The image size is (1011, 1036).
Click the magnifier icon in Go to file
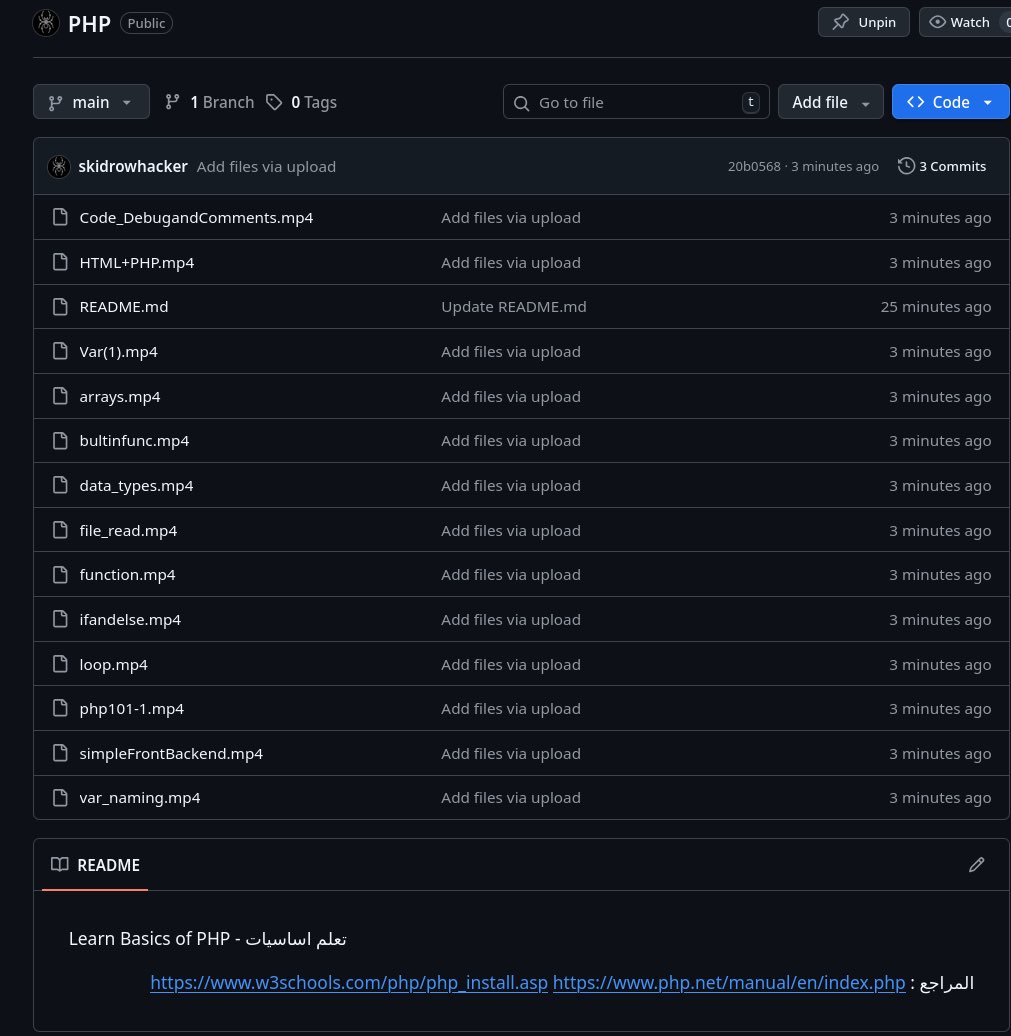click(x=521, y=102)
